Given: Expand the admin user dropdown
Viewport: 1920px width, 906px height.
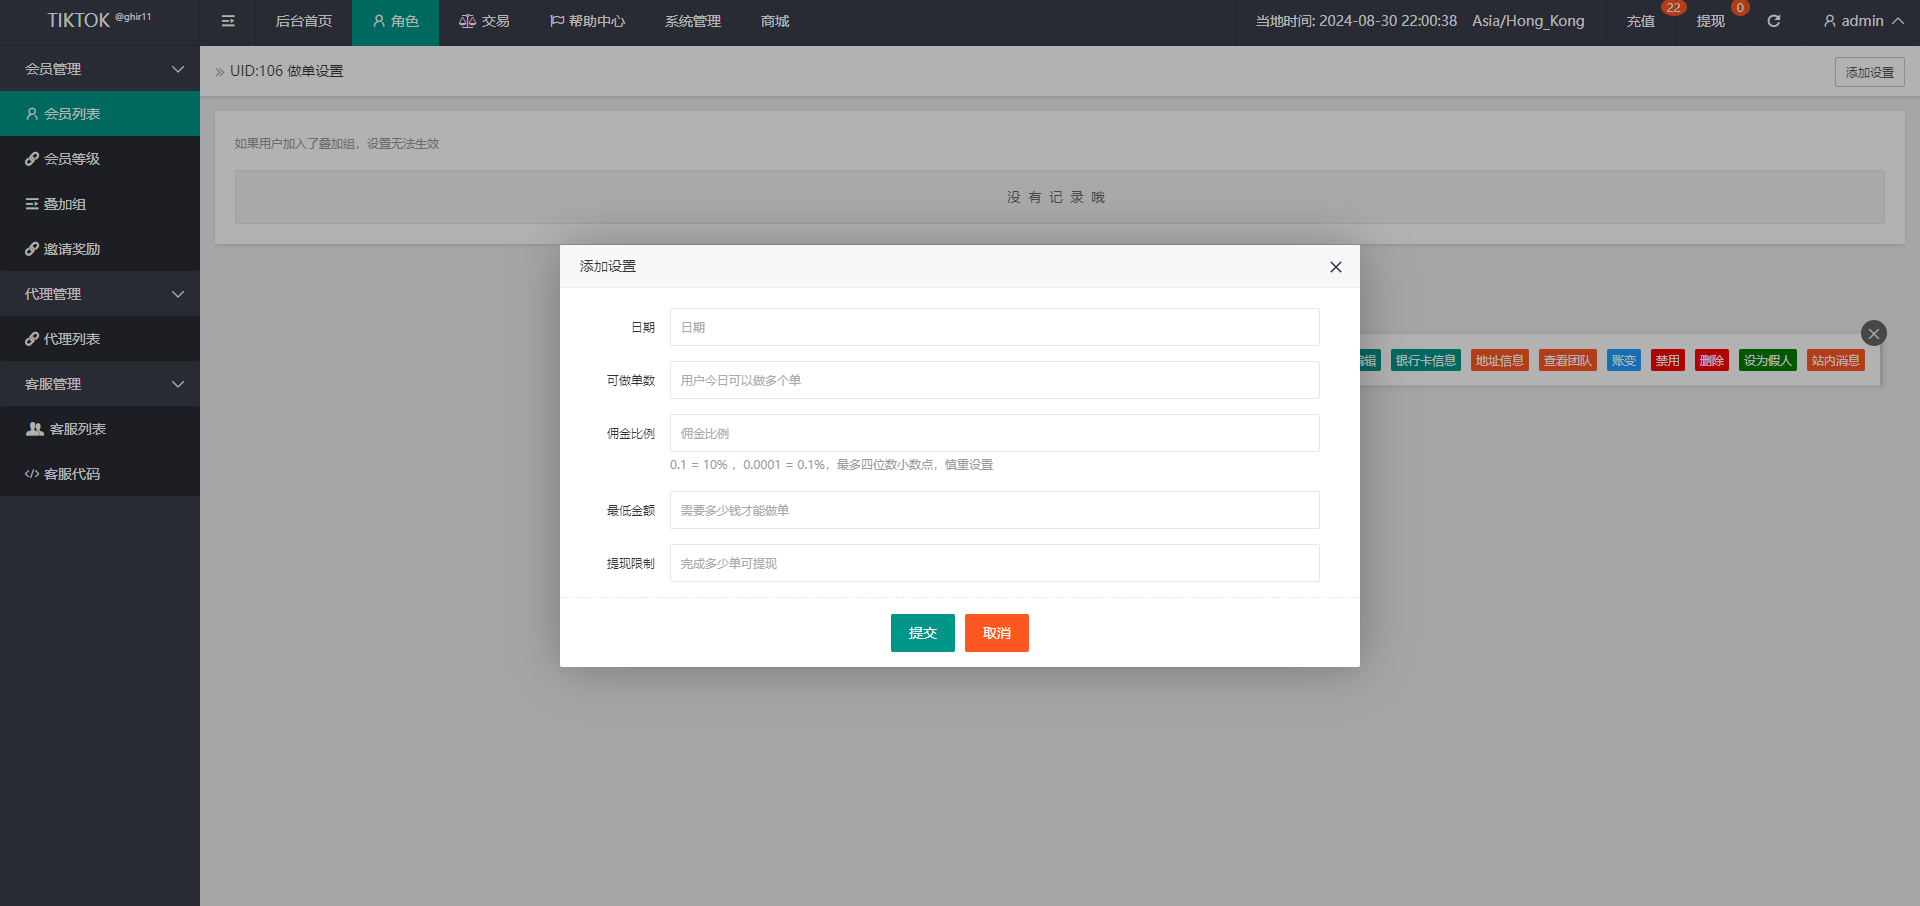Looking at the screenshot, I should coord(1863,21).
